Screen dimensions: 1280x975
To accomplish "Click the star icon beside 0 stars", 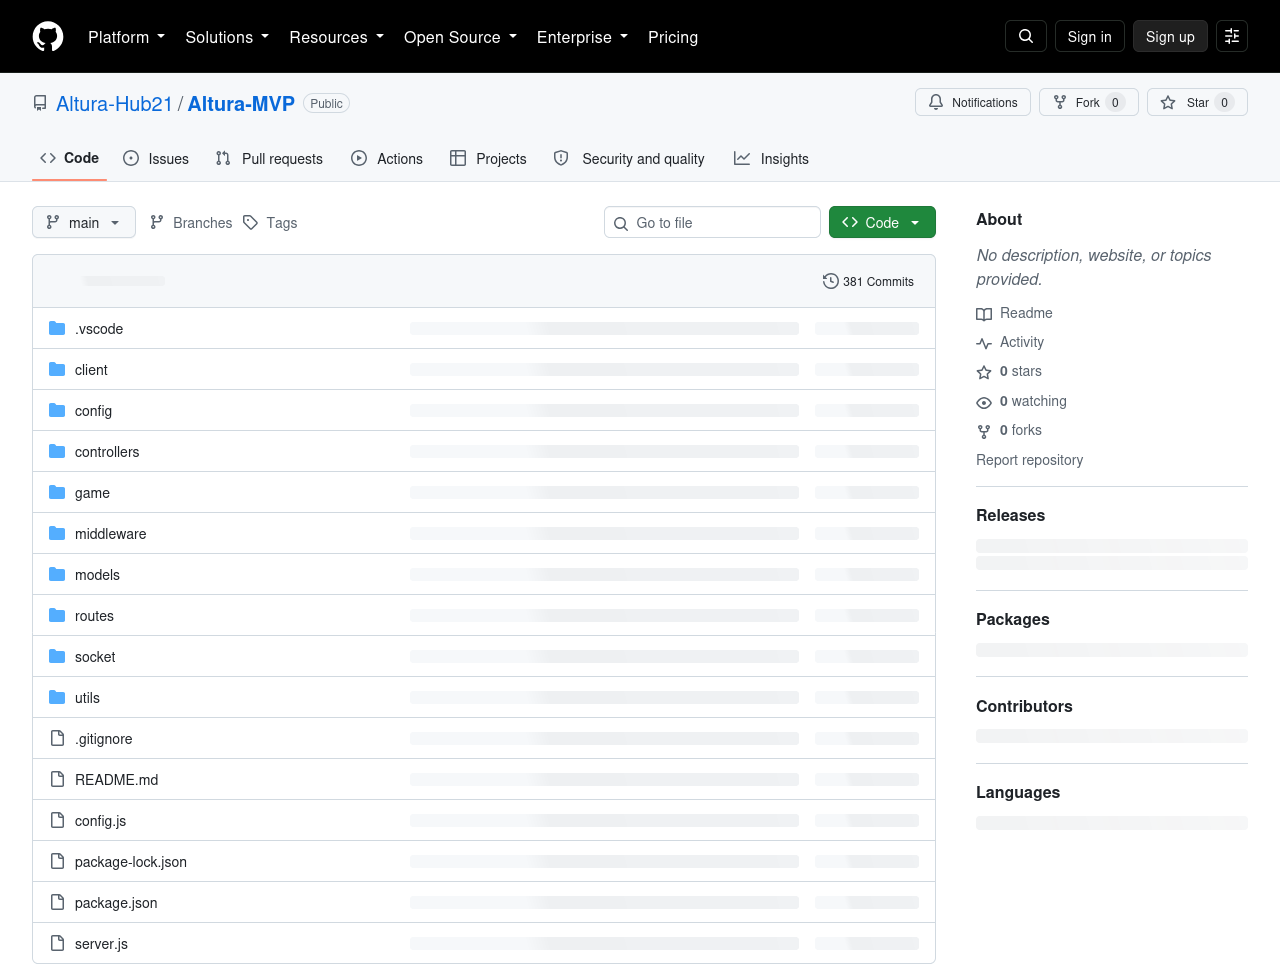I will click(984, 372).
